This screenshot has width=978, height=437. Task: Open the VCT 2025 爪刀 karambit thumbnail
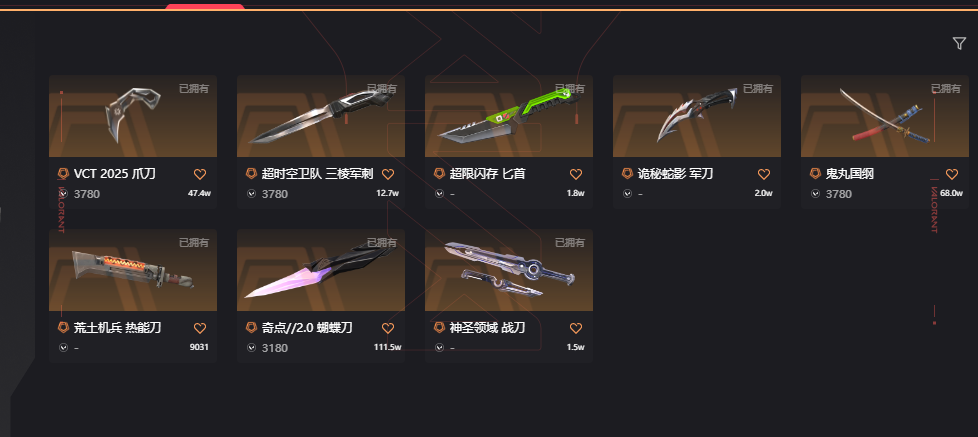[x=133, y=116]
